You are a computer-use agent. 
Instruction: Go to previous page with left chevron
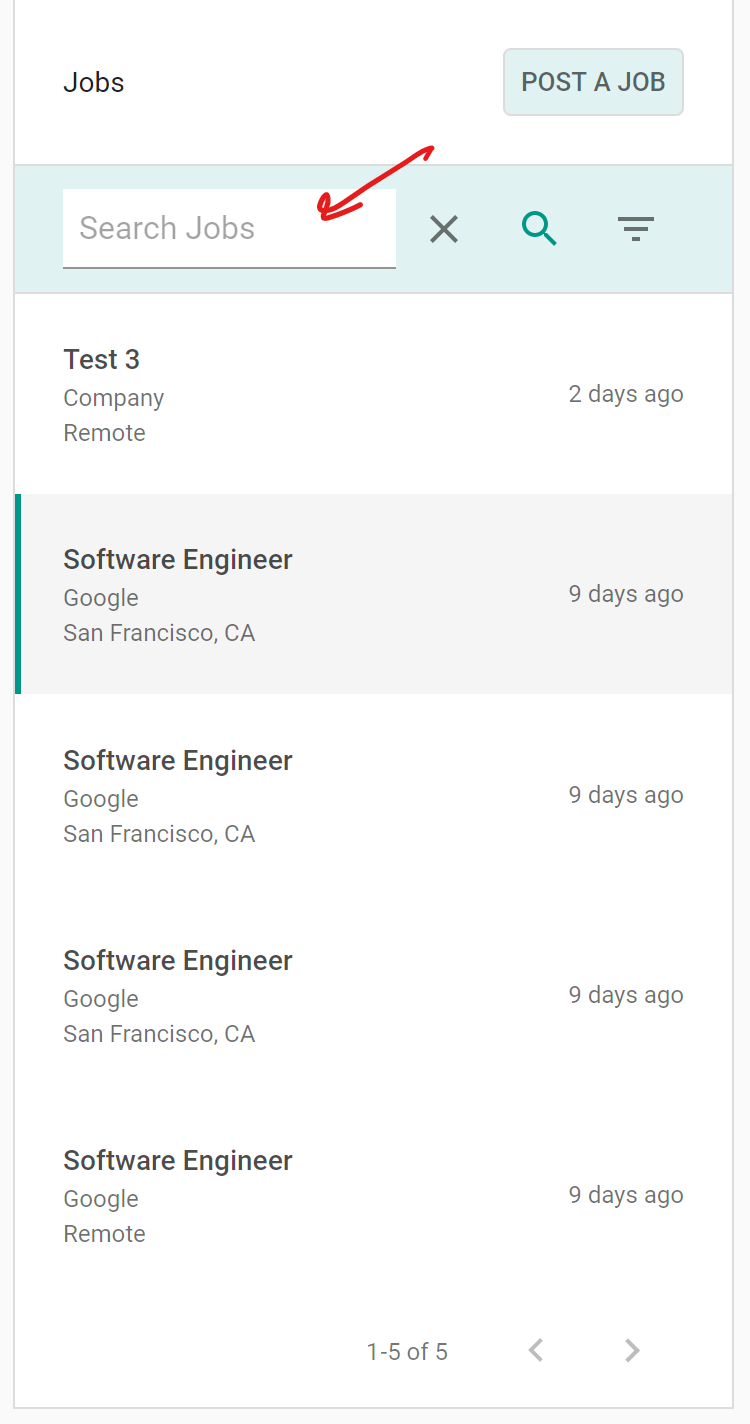tap(536, 1351)
